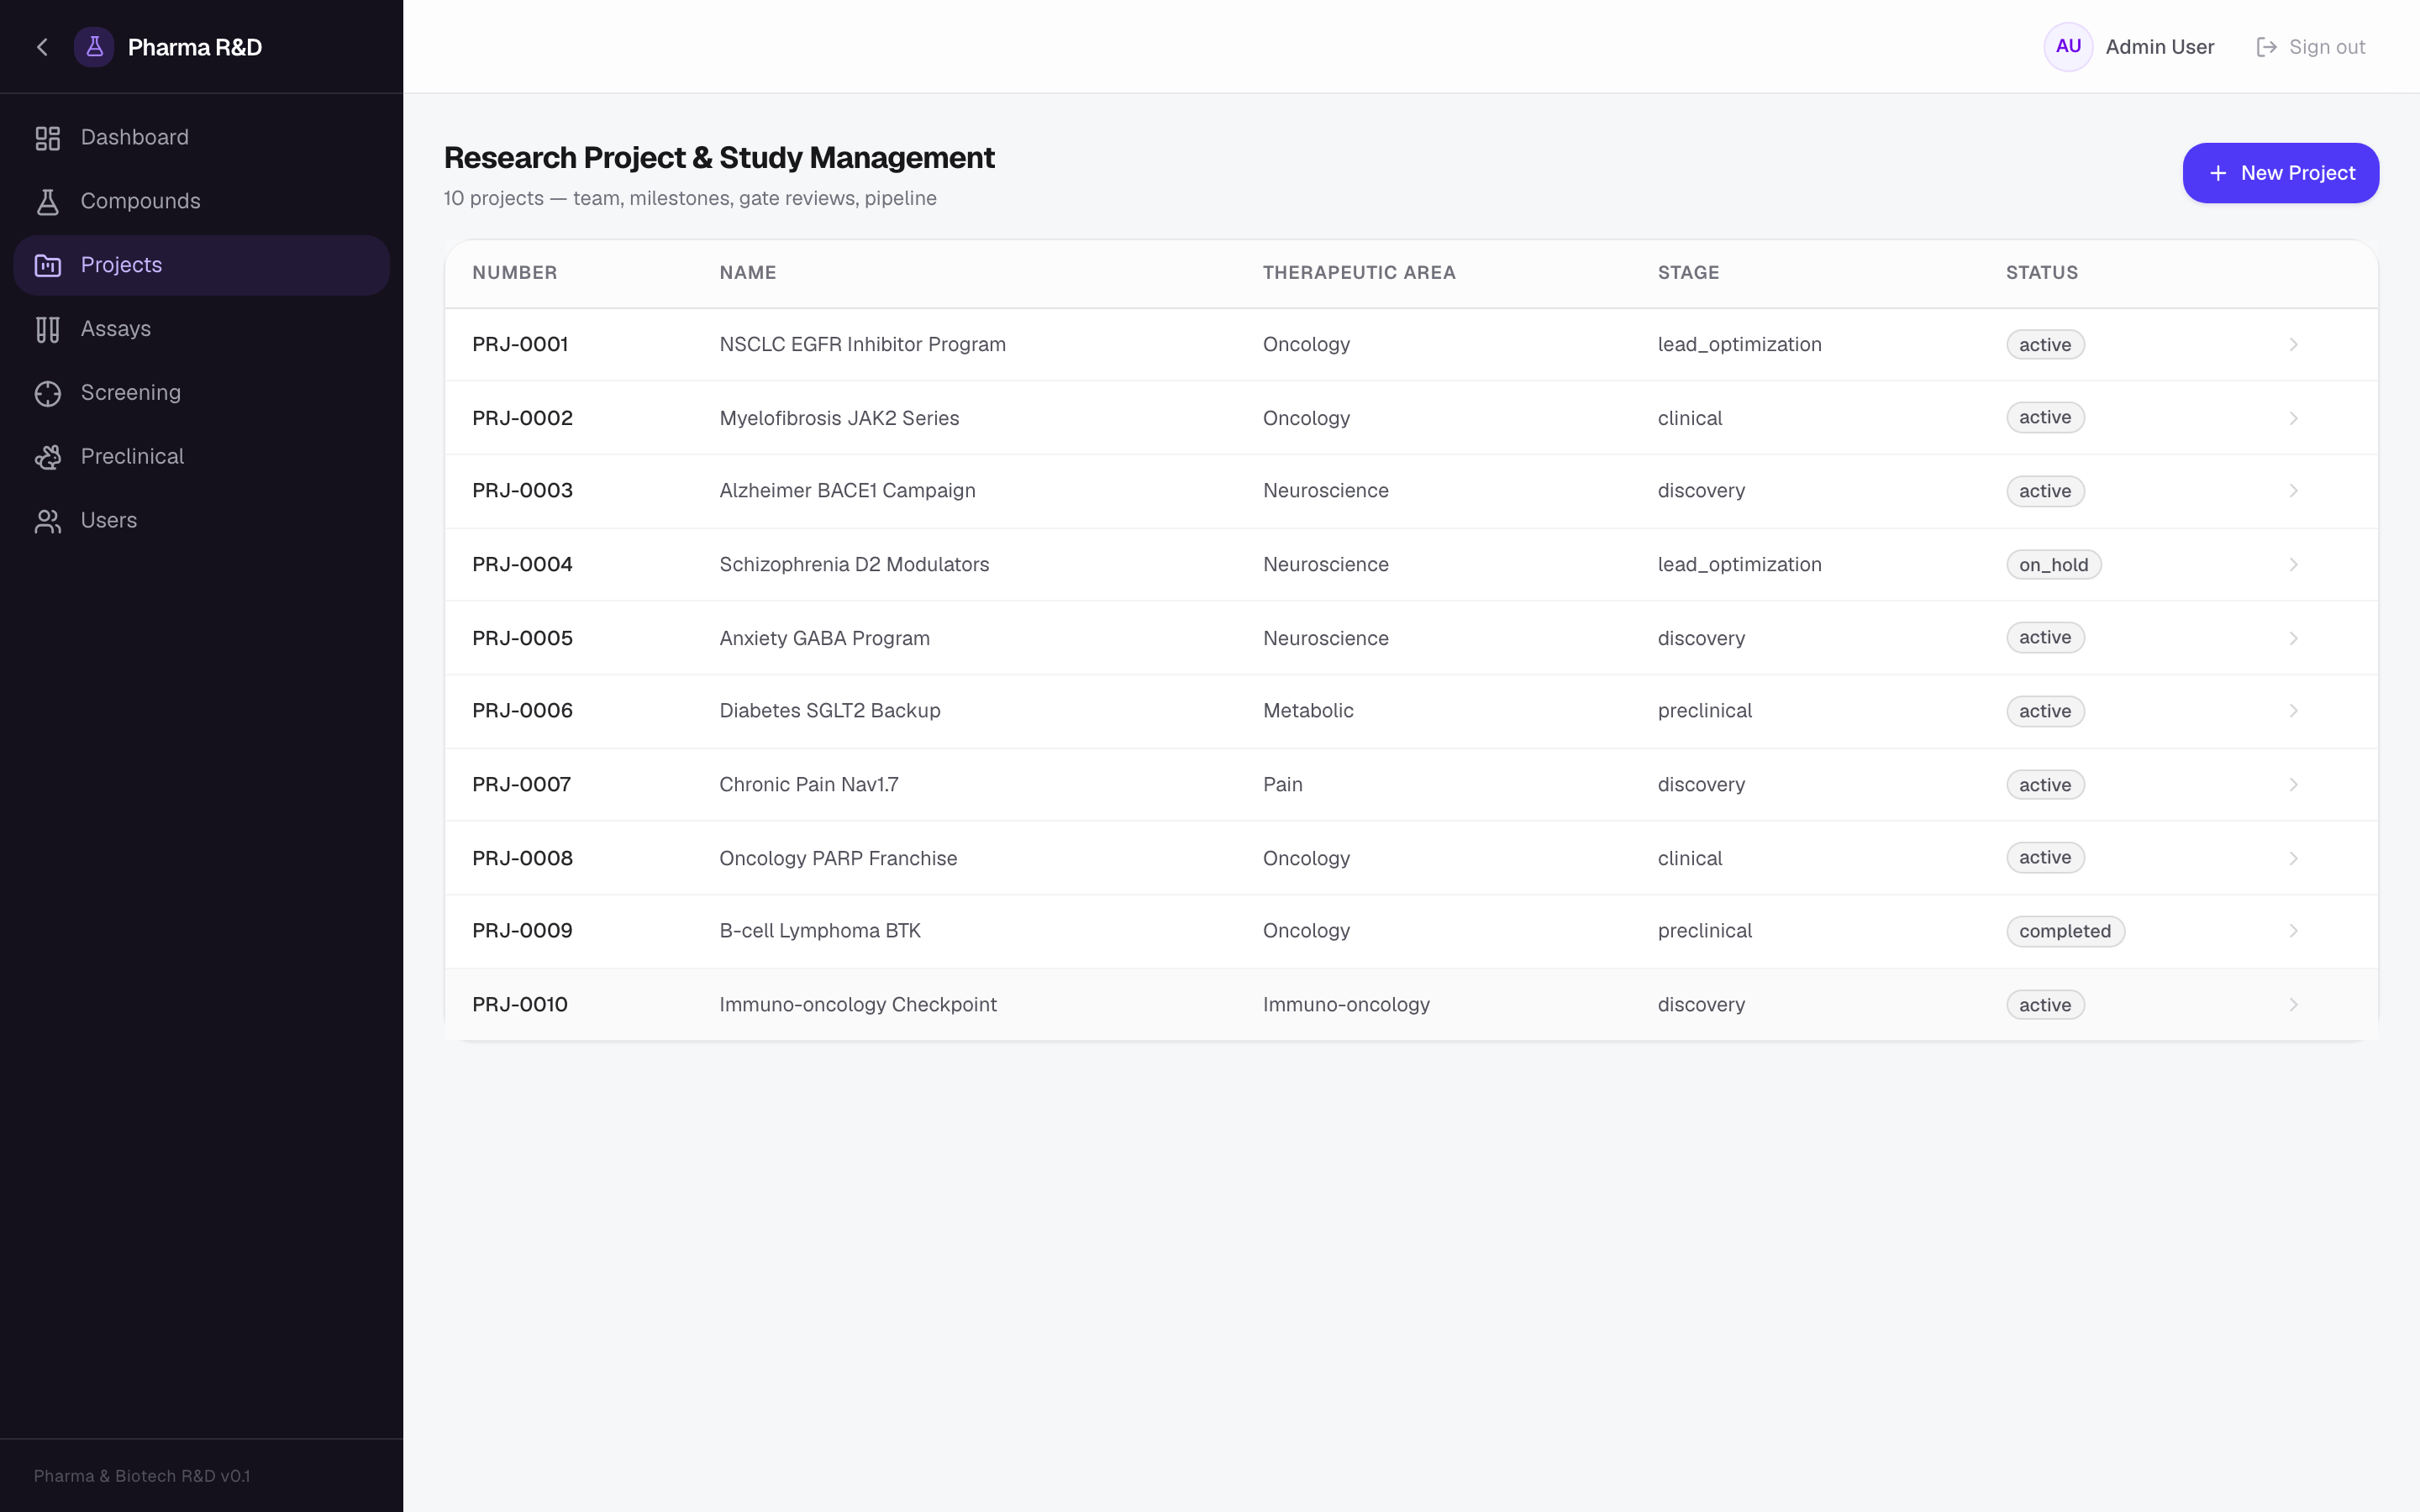Open PRJ-0002 via its row chevron
2420x1512 pixels.
[x=2293, y=418]
